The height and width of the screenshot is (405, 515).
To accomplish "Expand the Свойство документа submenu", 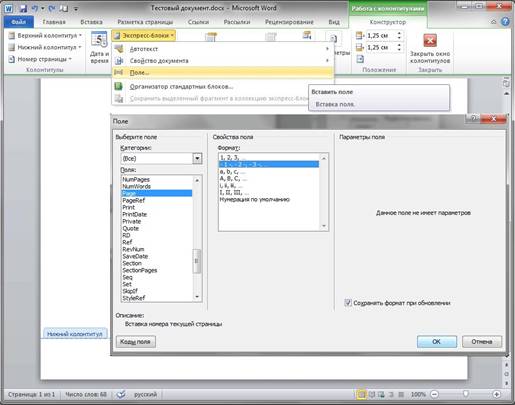I will 223,61.
